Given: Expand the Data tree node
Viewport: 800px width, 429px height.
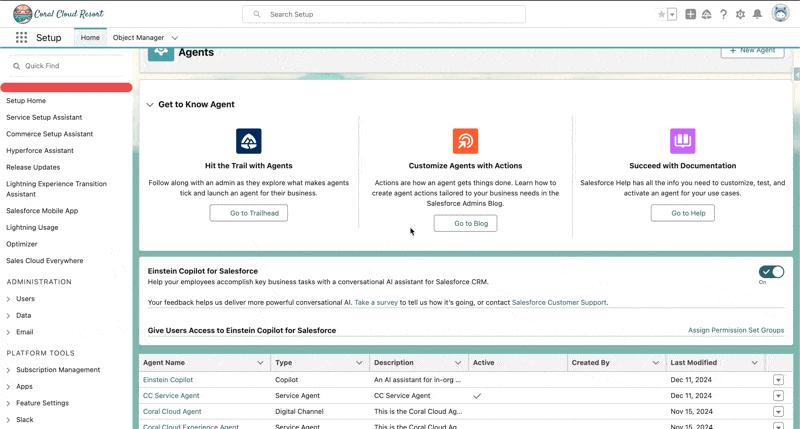Looking at the screenshot, I should pos(8,316).
